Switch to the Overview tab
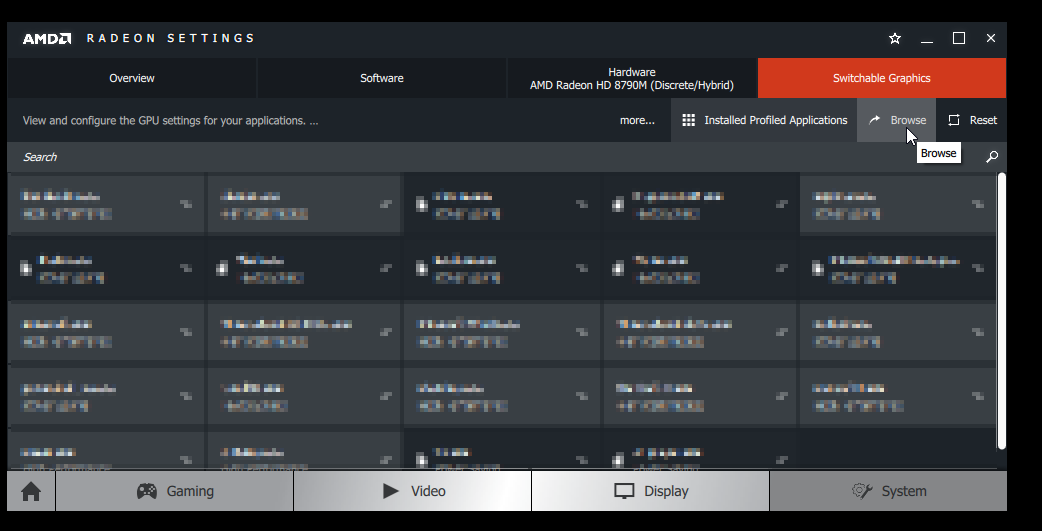The image size is (1042, 531). [x=132, y=78]
